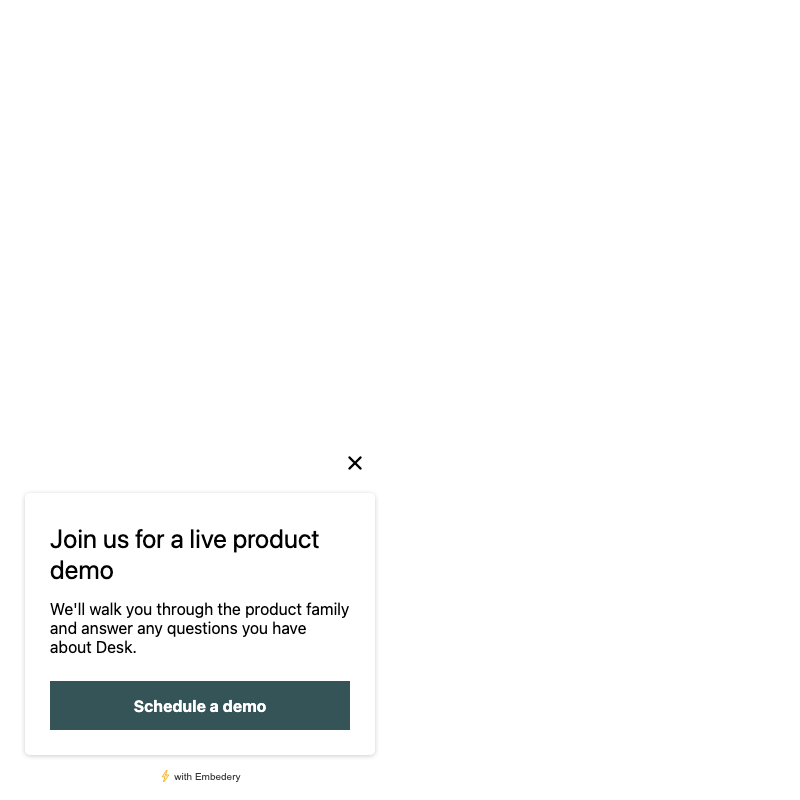This screenshot has height=800, width=800.
Task: Click the word product in the heading
Action: pos(276,540)
